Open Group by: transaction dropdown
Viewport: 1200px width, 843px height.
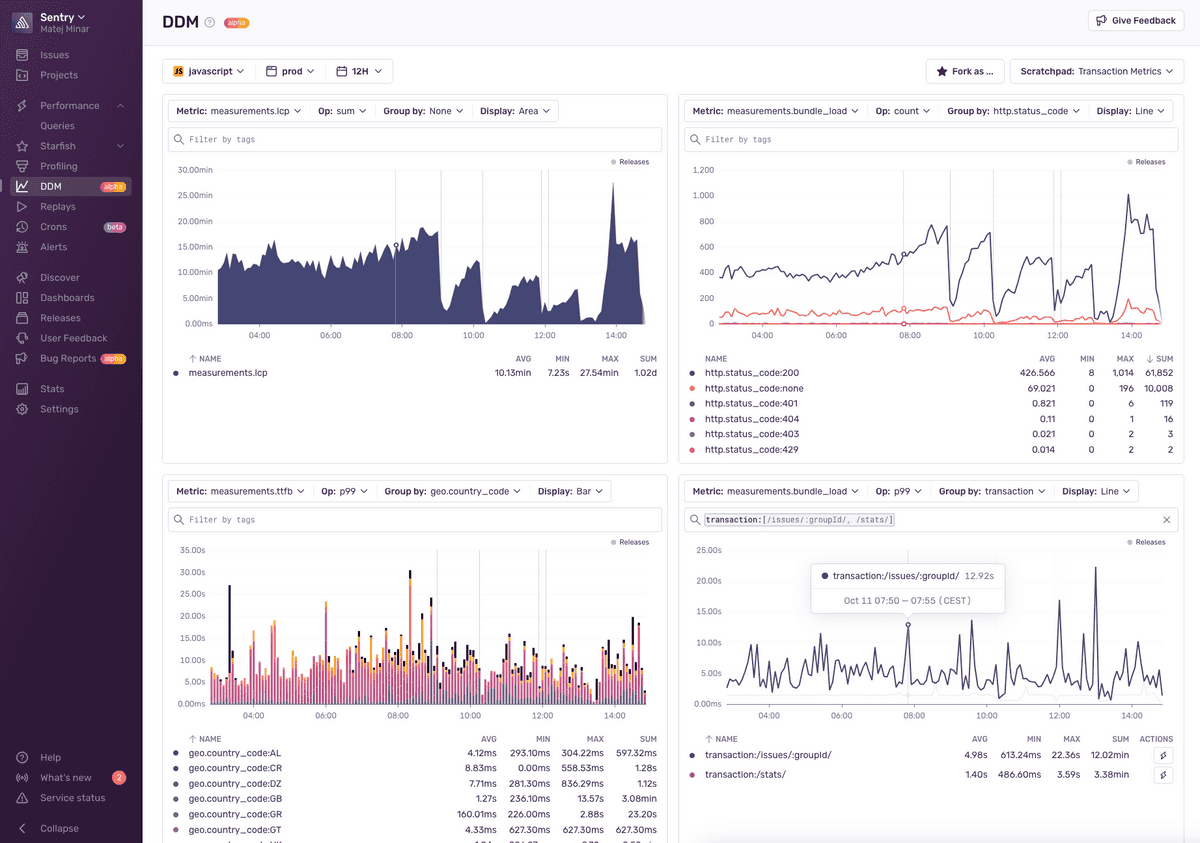tap(992, 491)
